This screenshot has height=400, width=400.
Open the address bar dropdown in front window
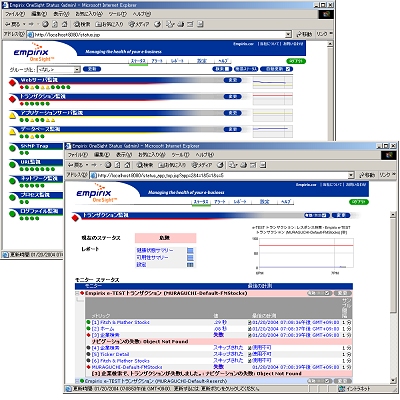[351, 175]
